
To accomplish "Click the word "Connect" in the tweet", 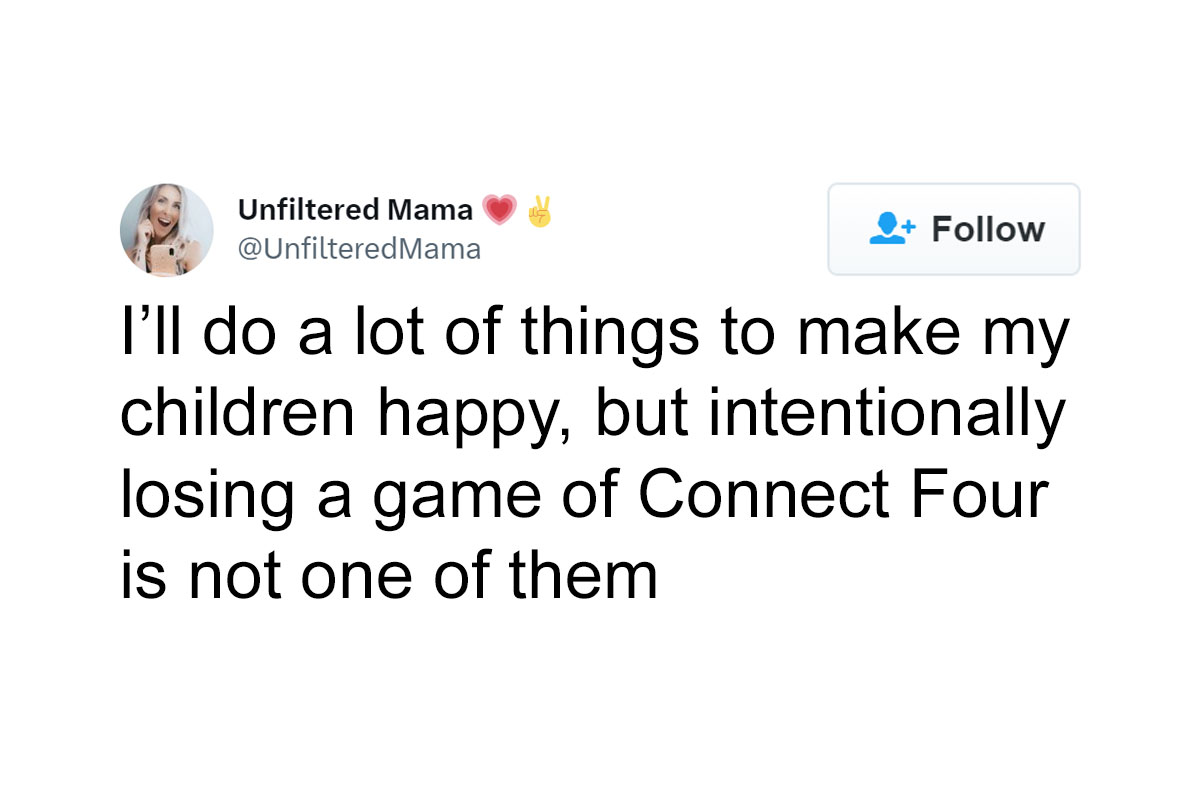I will 756,496.
